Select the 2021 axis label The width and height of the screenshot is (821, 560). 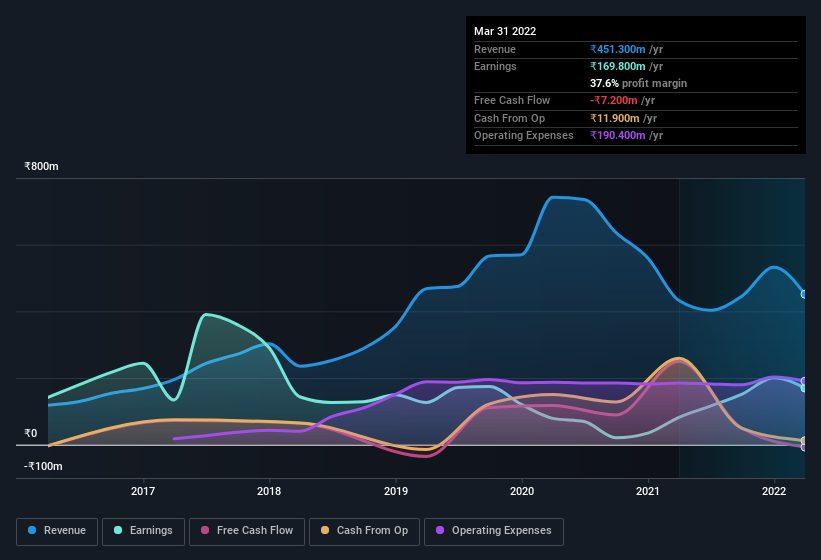coord(648,491)
